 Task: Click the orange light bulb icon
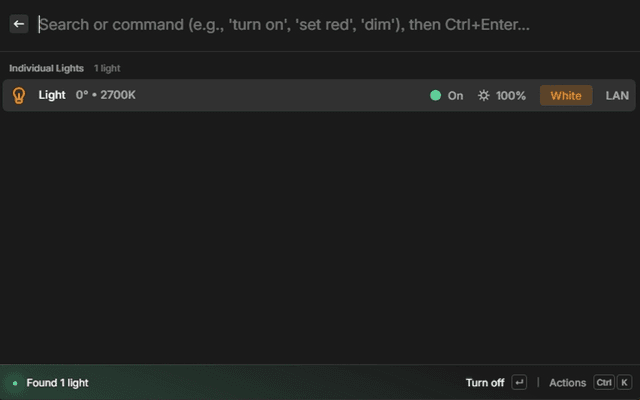tap(18, 96)
